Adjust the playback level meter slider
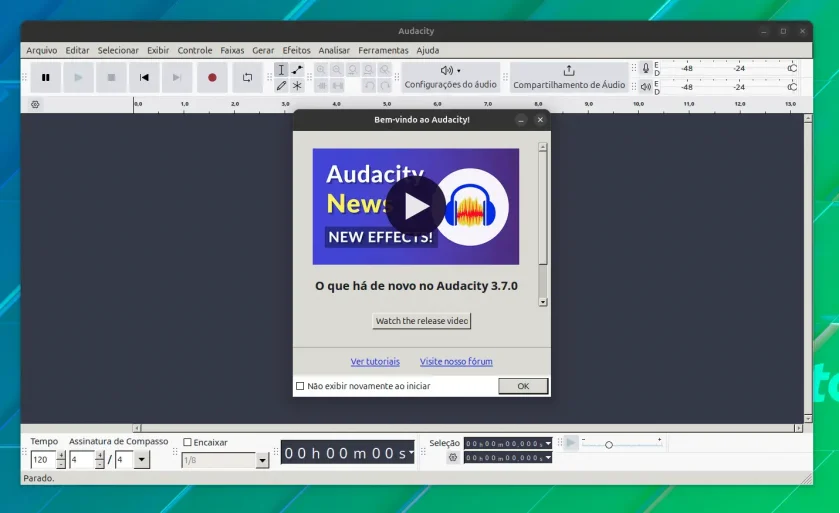This screenshot has width=840, height=513. tap(792, 87)
